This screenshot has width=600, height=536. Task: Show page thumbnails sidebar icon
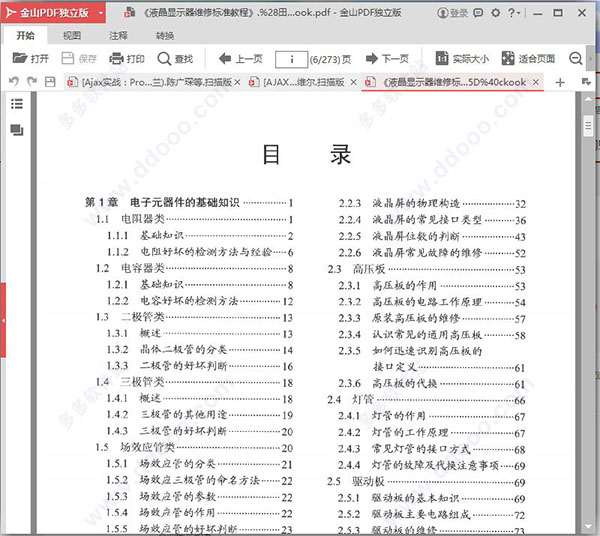(x=17, y=130)
